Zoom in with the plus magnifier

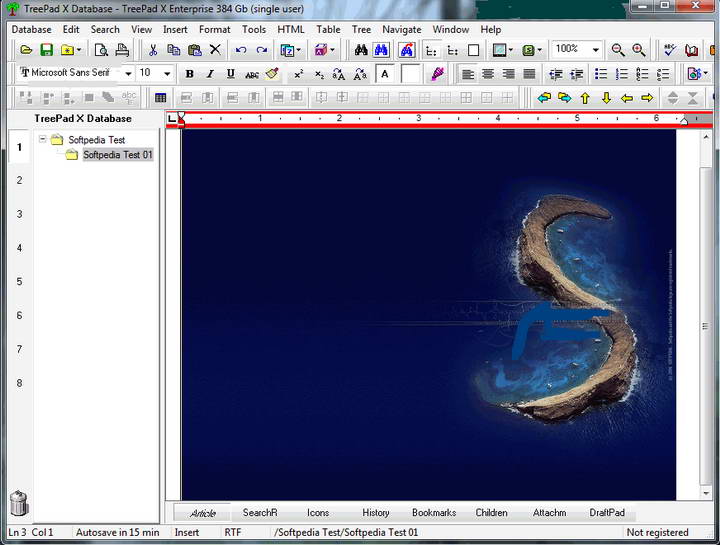(x=639, y=50)
